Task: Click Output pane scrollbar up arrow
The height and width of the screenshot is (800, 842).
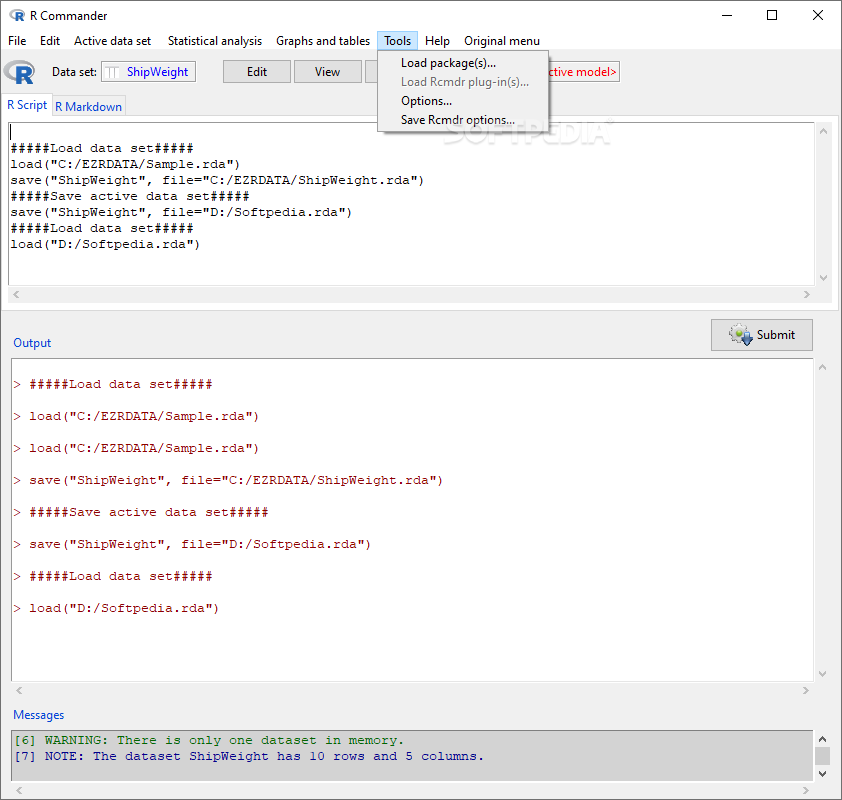Action: (x=822, y=367)
